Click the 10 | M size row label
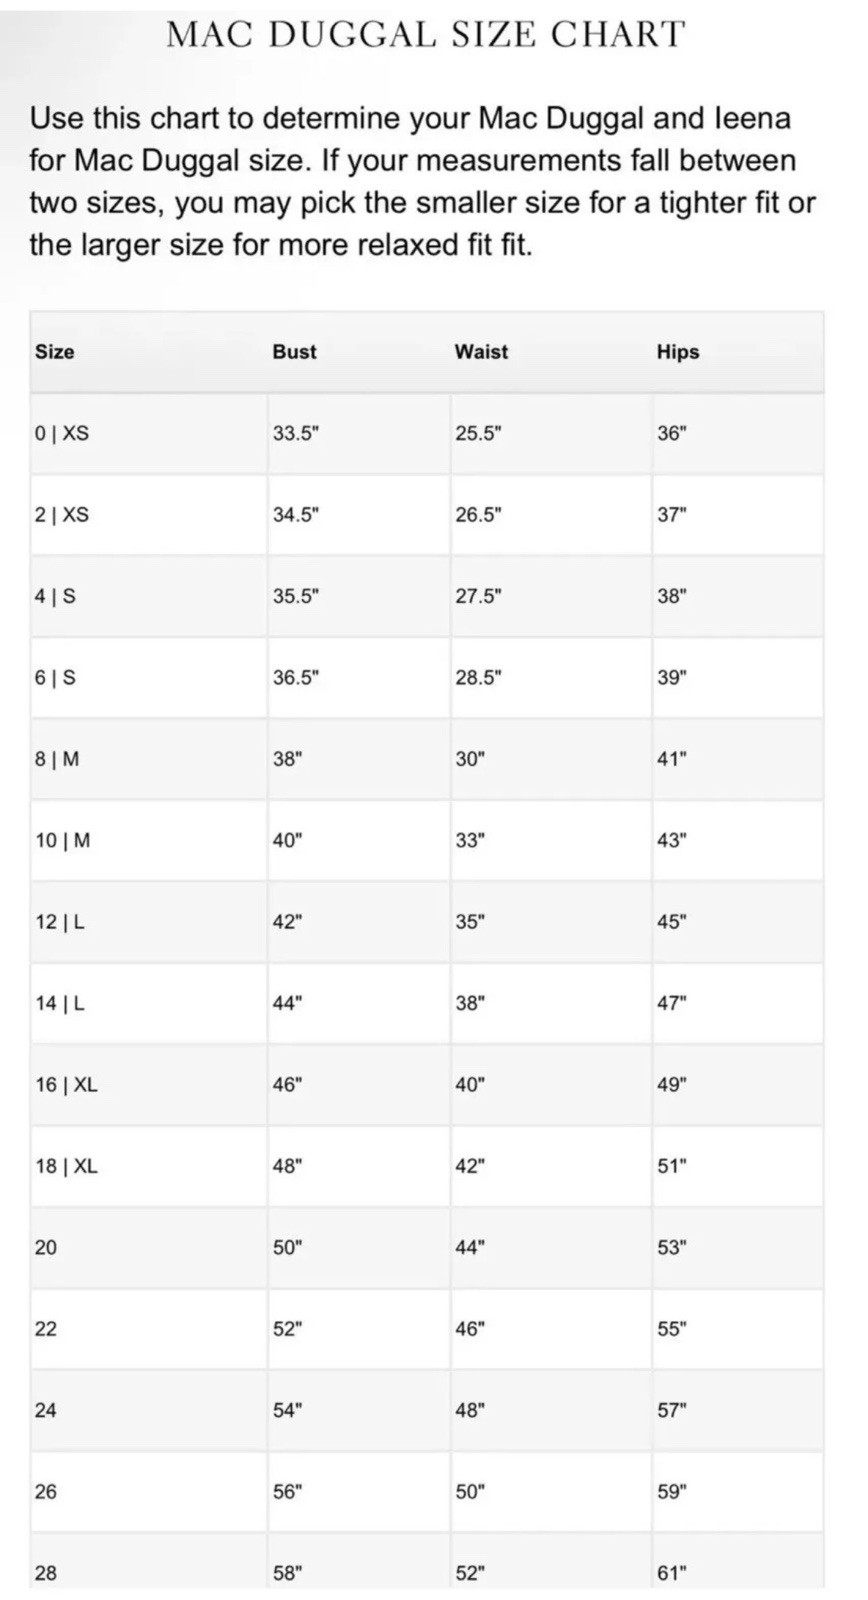868x1600 pixels. pyautogui.click(x=62, y=841)
